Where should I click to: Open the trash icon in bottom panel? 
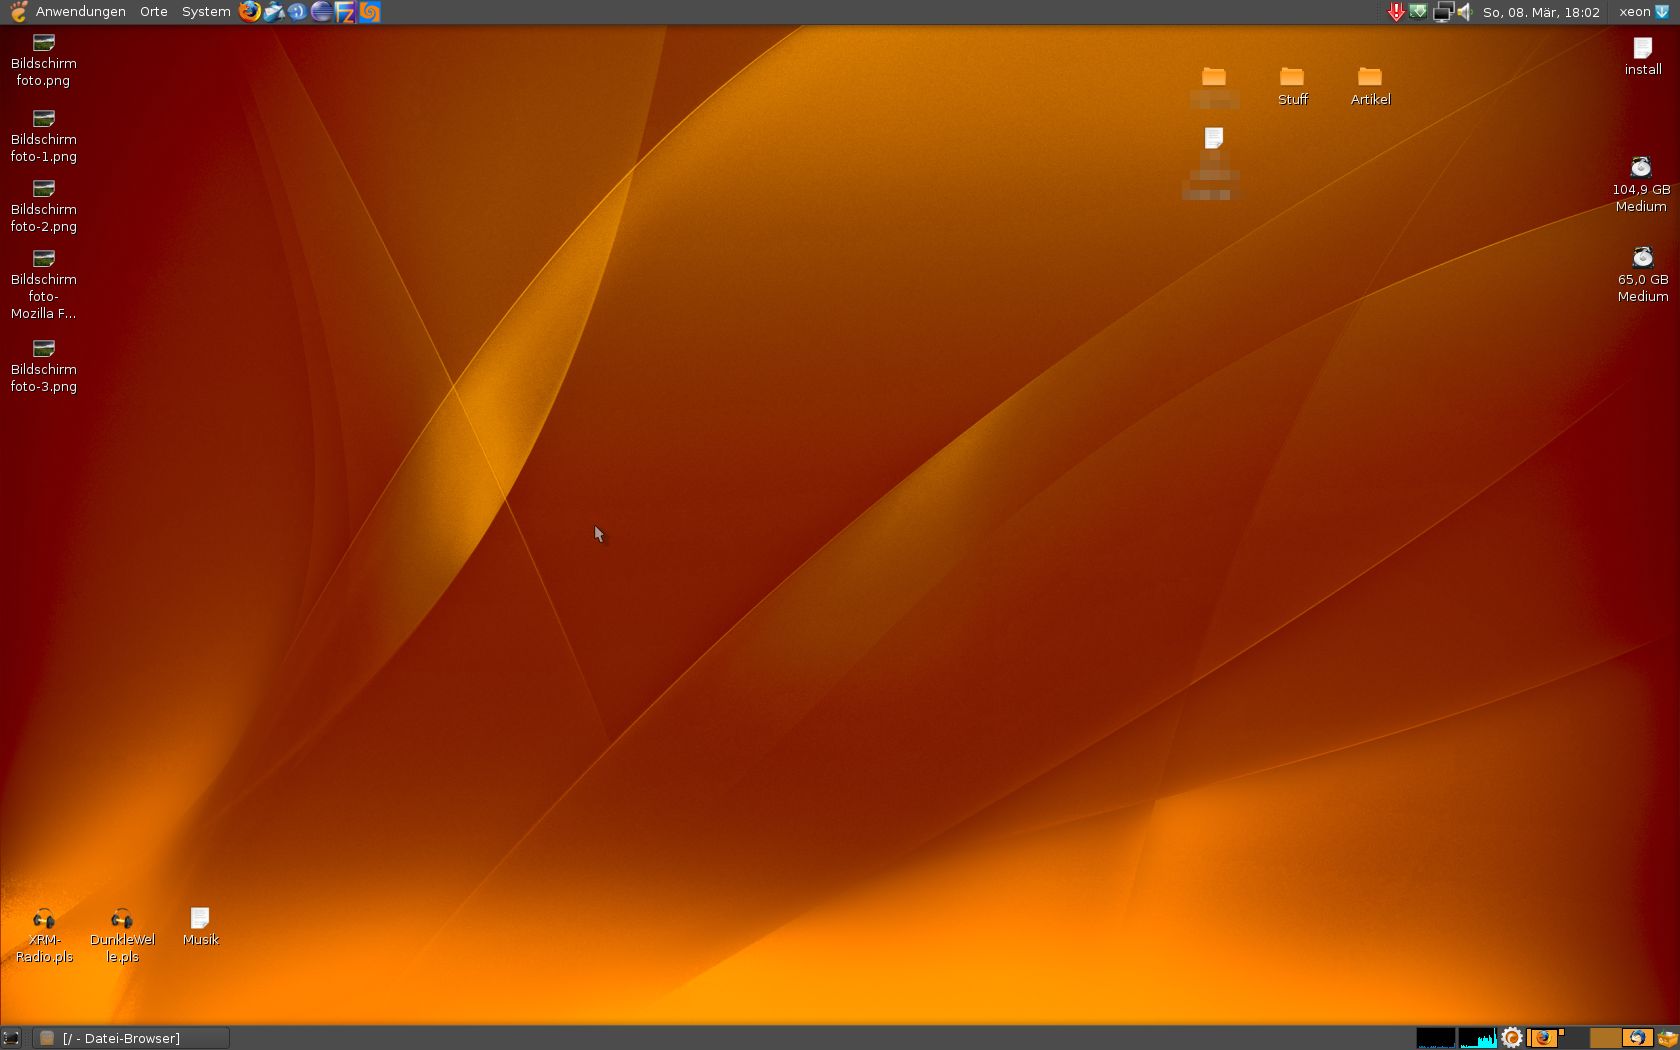1667,1038
